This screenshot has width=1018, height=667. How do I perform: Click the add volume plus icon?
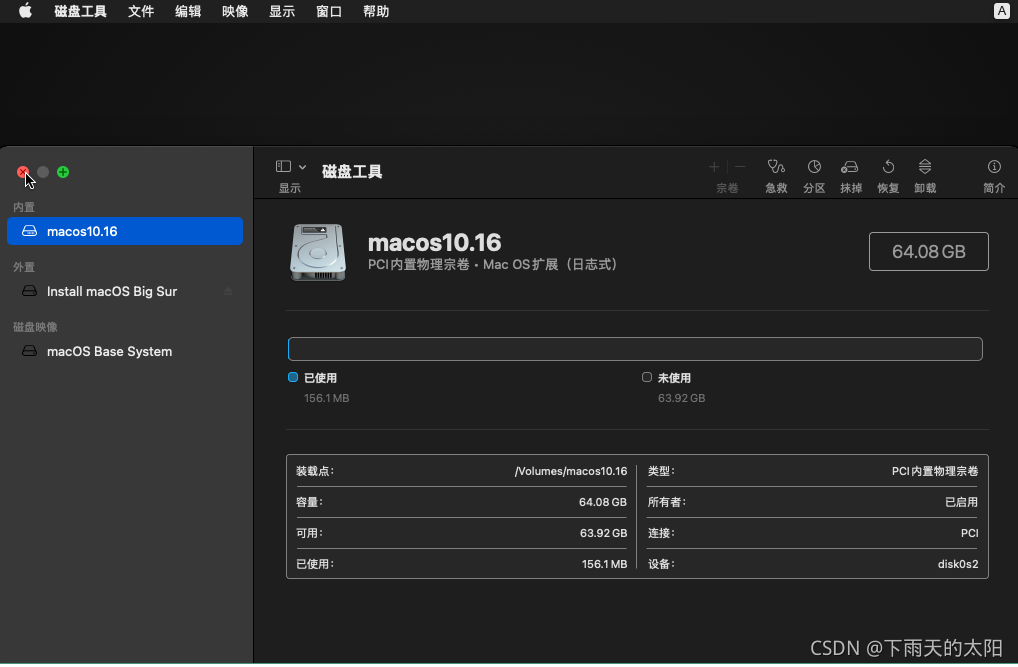(714, 167)
